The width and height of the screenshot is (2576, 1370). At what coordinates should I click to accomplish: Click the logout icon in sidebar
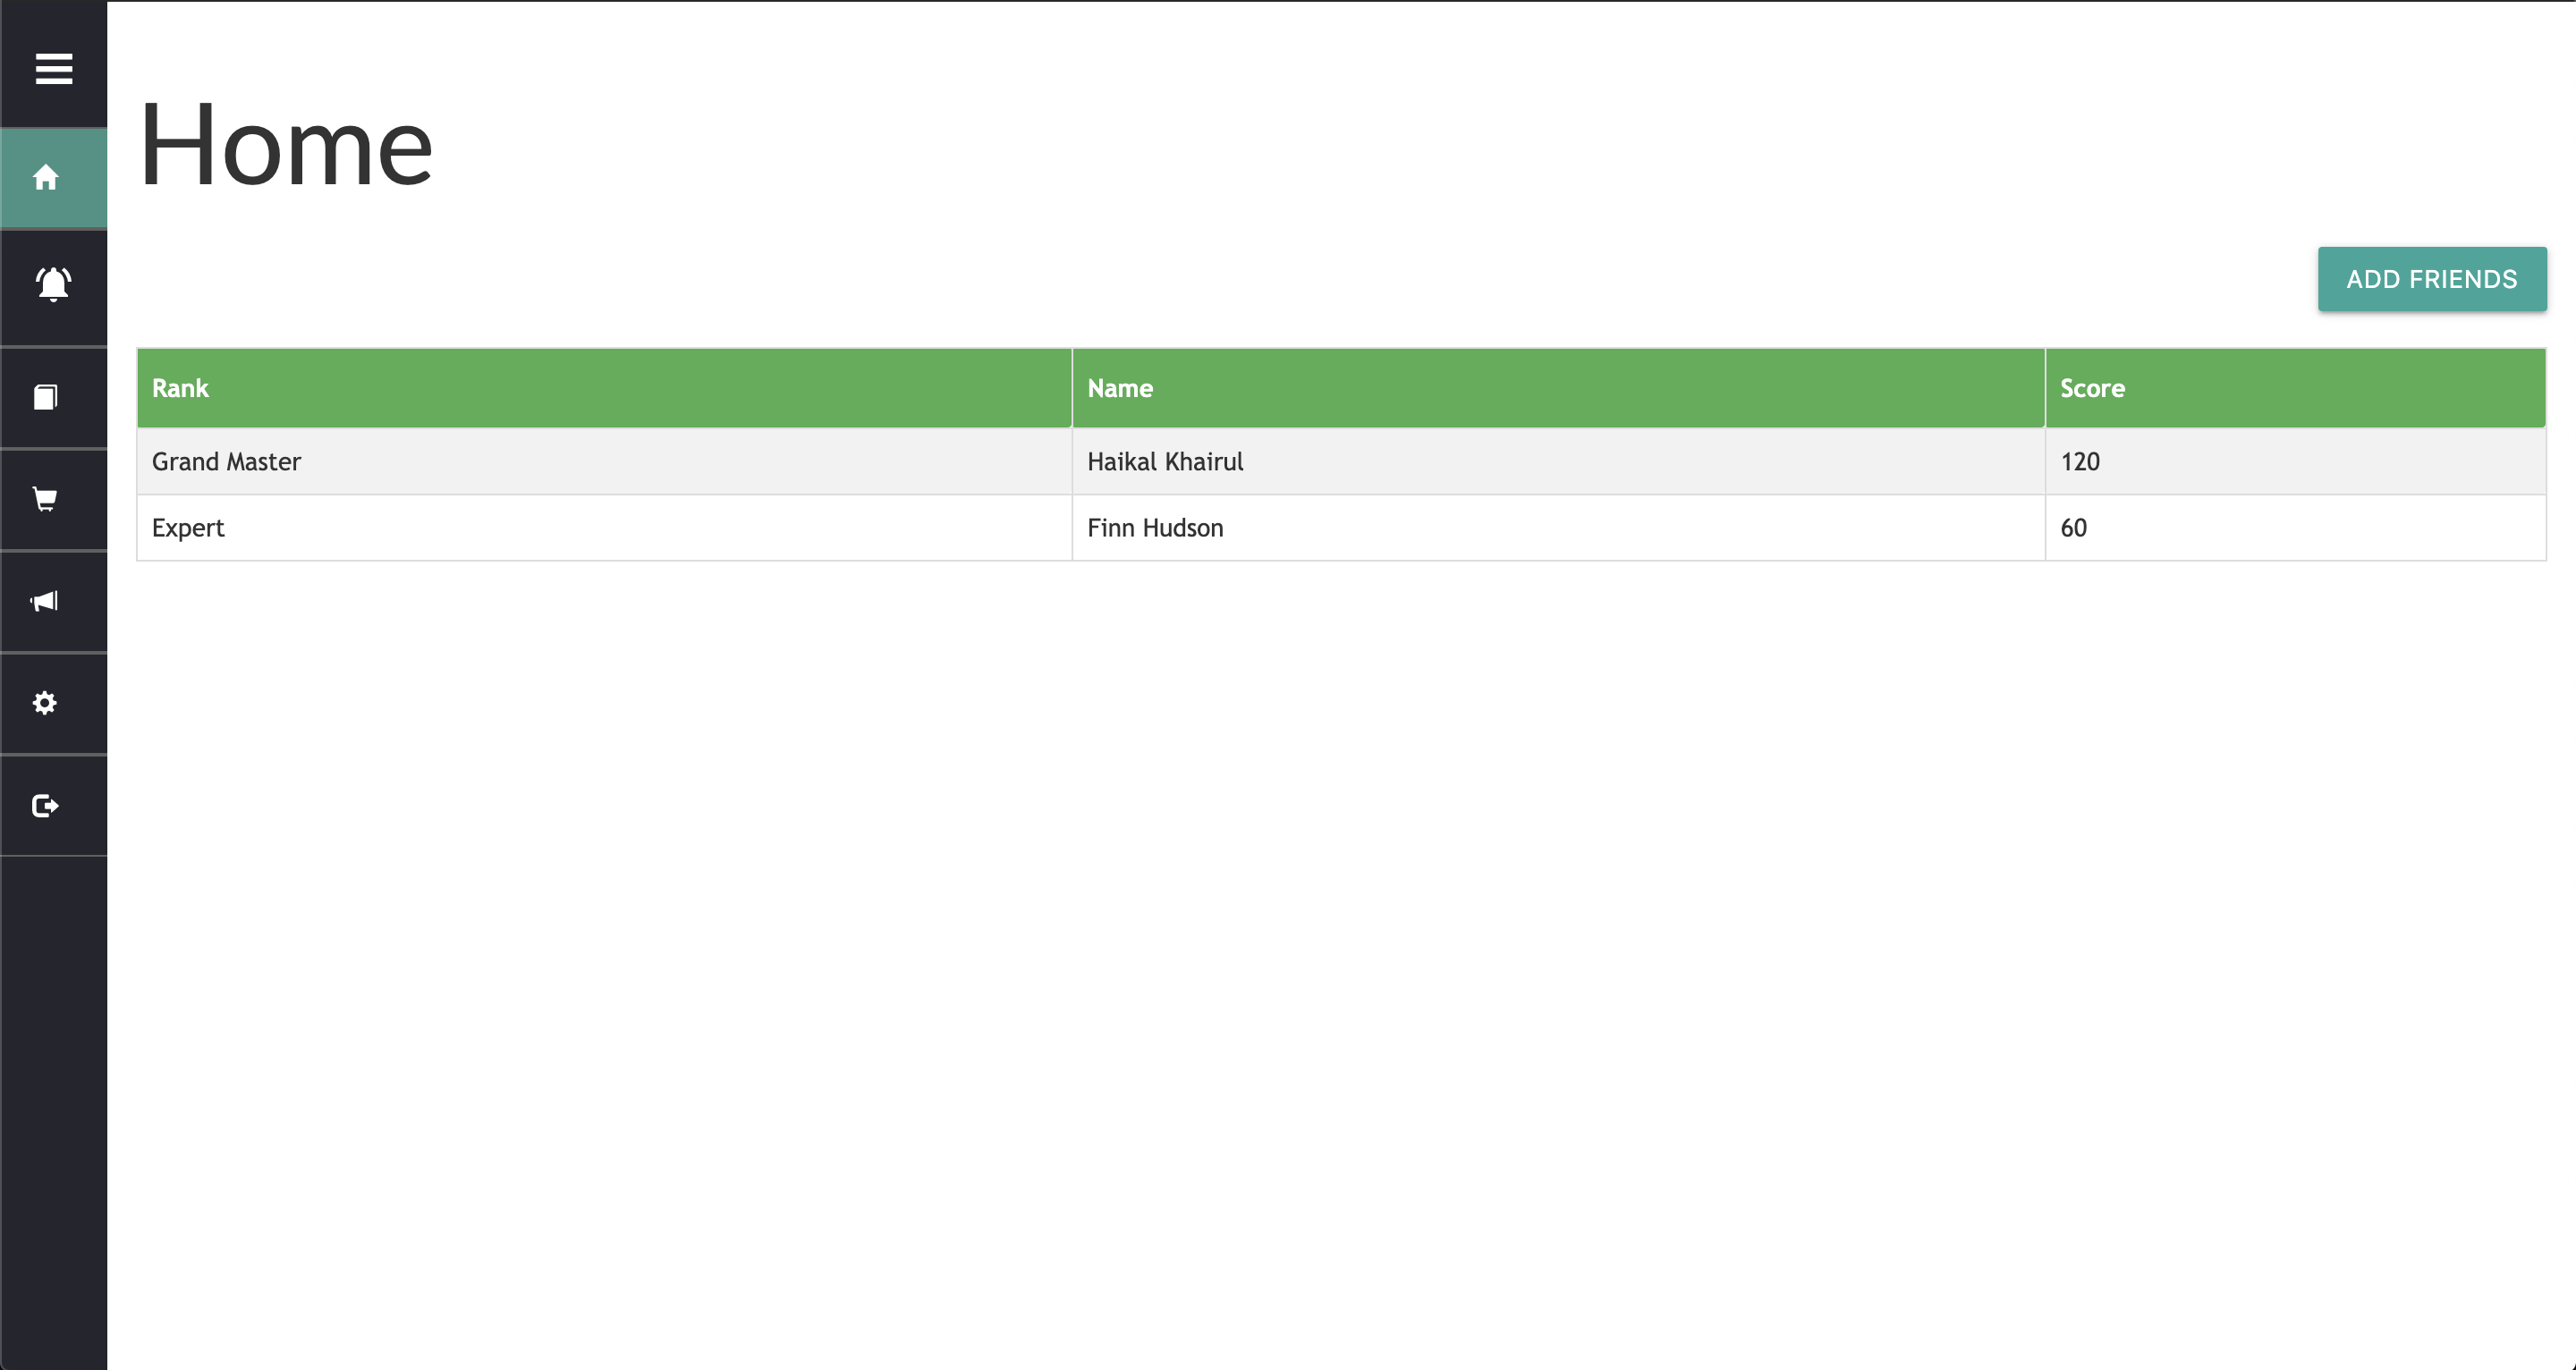46,805
